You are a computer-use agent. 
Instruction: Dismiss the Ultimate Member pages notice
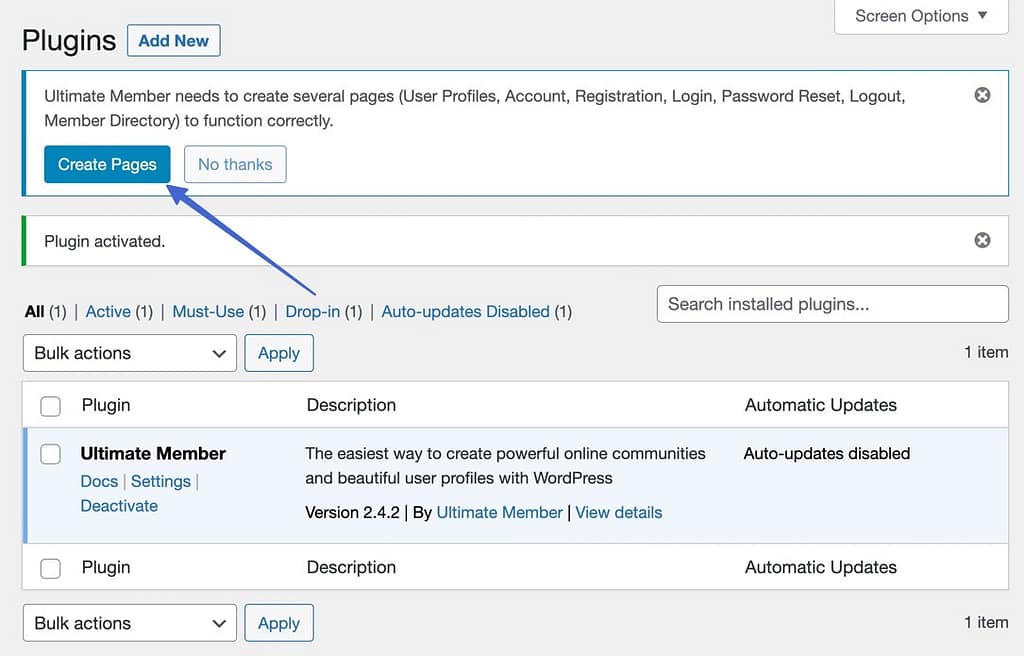(x=981, y=94)
